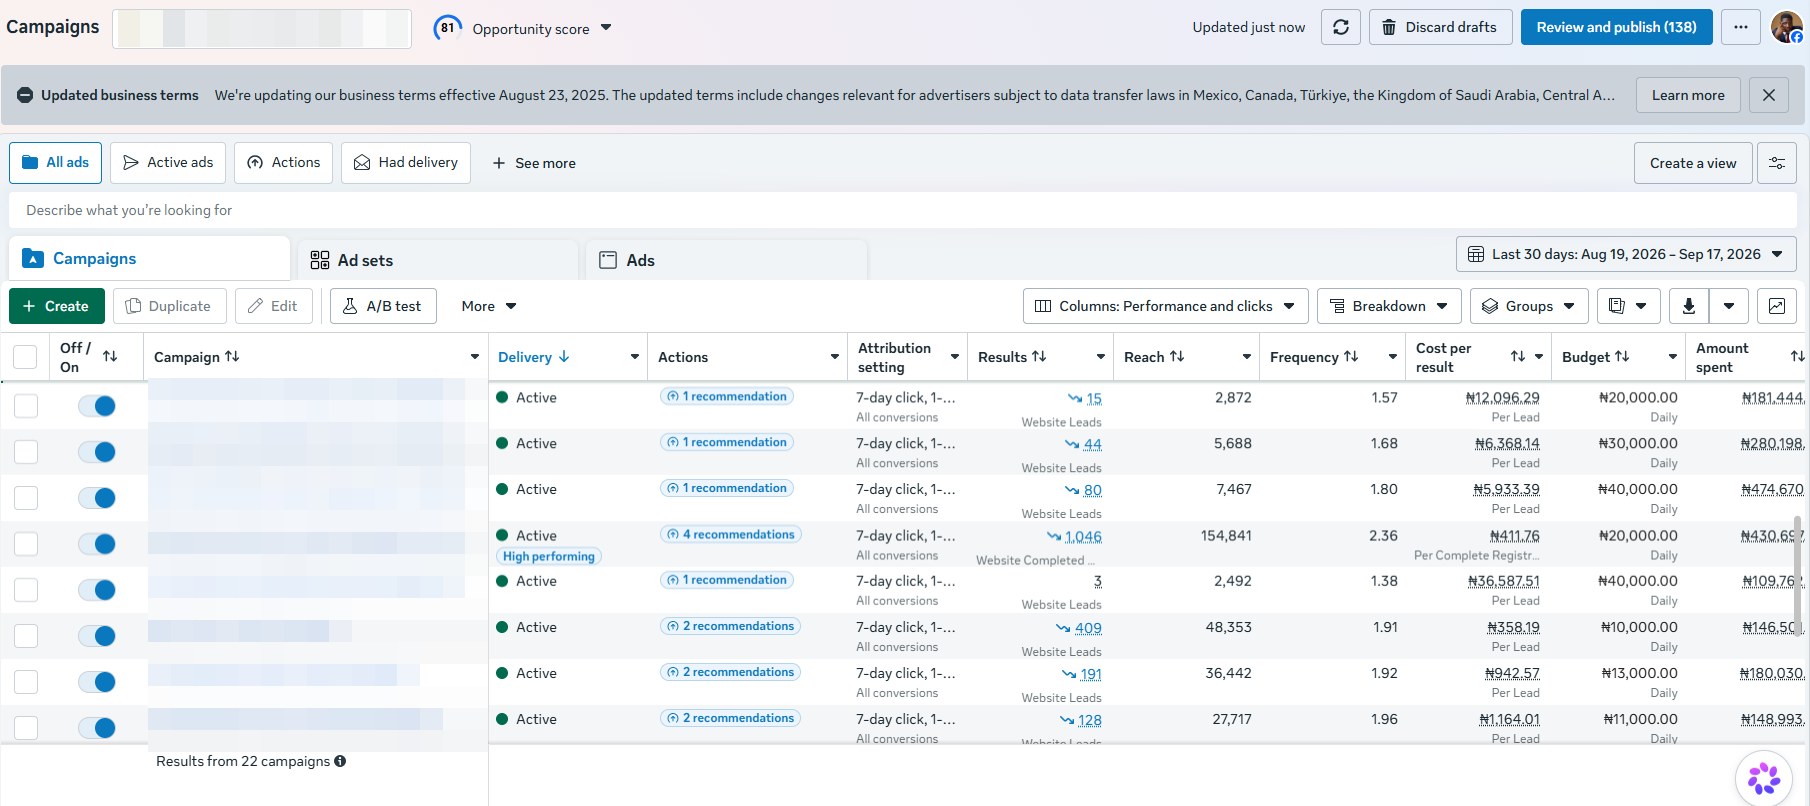1810x806 pixels.
Task: Open the 4 recommendations badge
Action: click(x=731, y=535)
